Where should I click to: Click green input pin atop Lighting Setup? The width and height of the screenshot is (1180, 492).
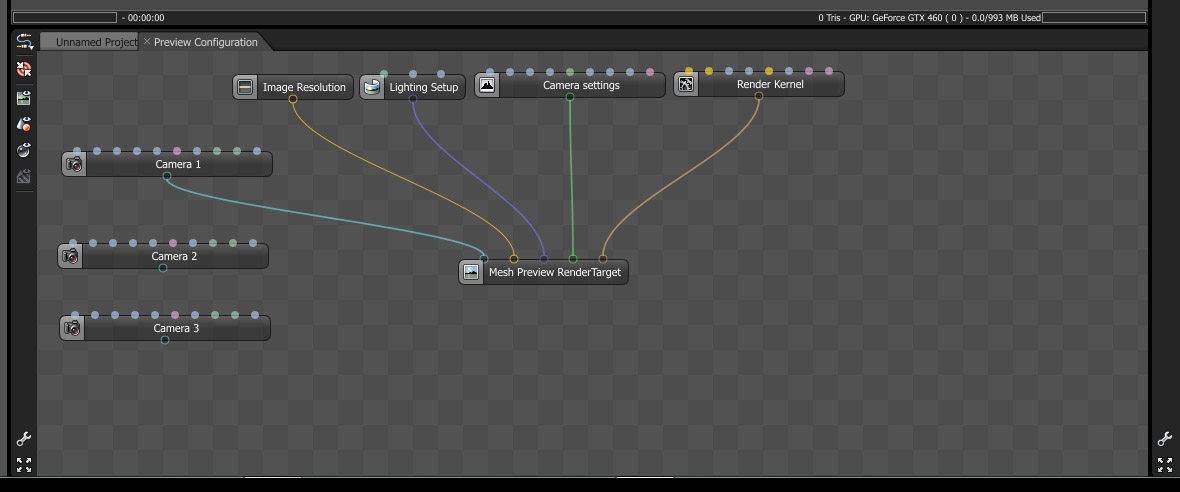(x=384, y=74)
